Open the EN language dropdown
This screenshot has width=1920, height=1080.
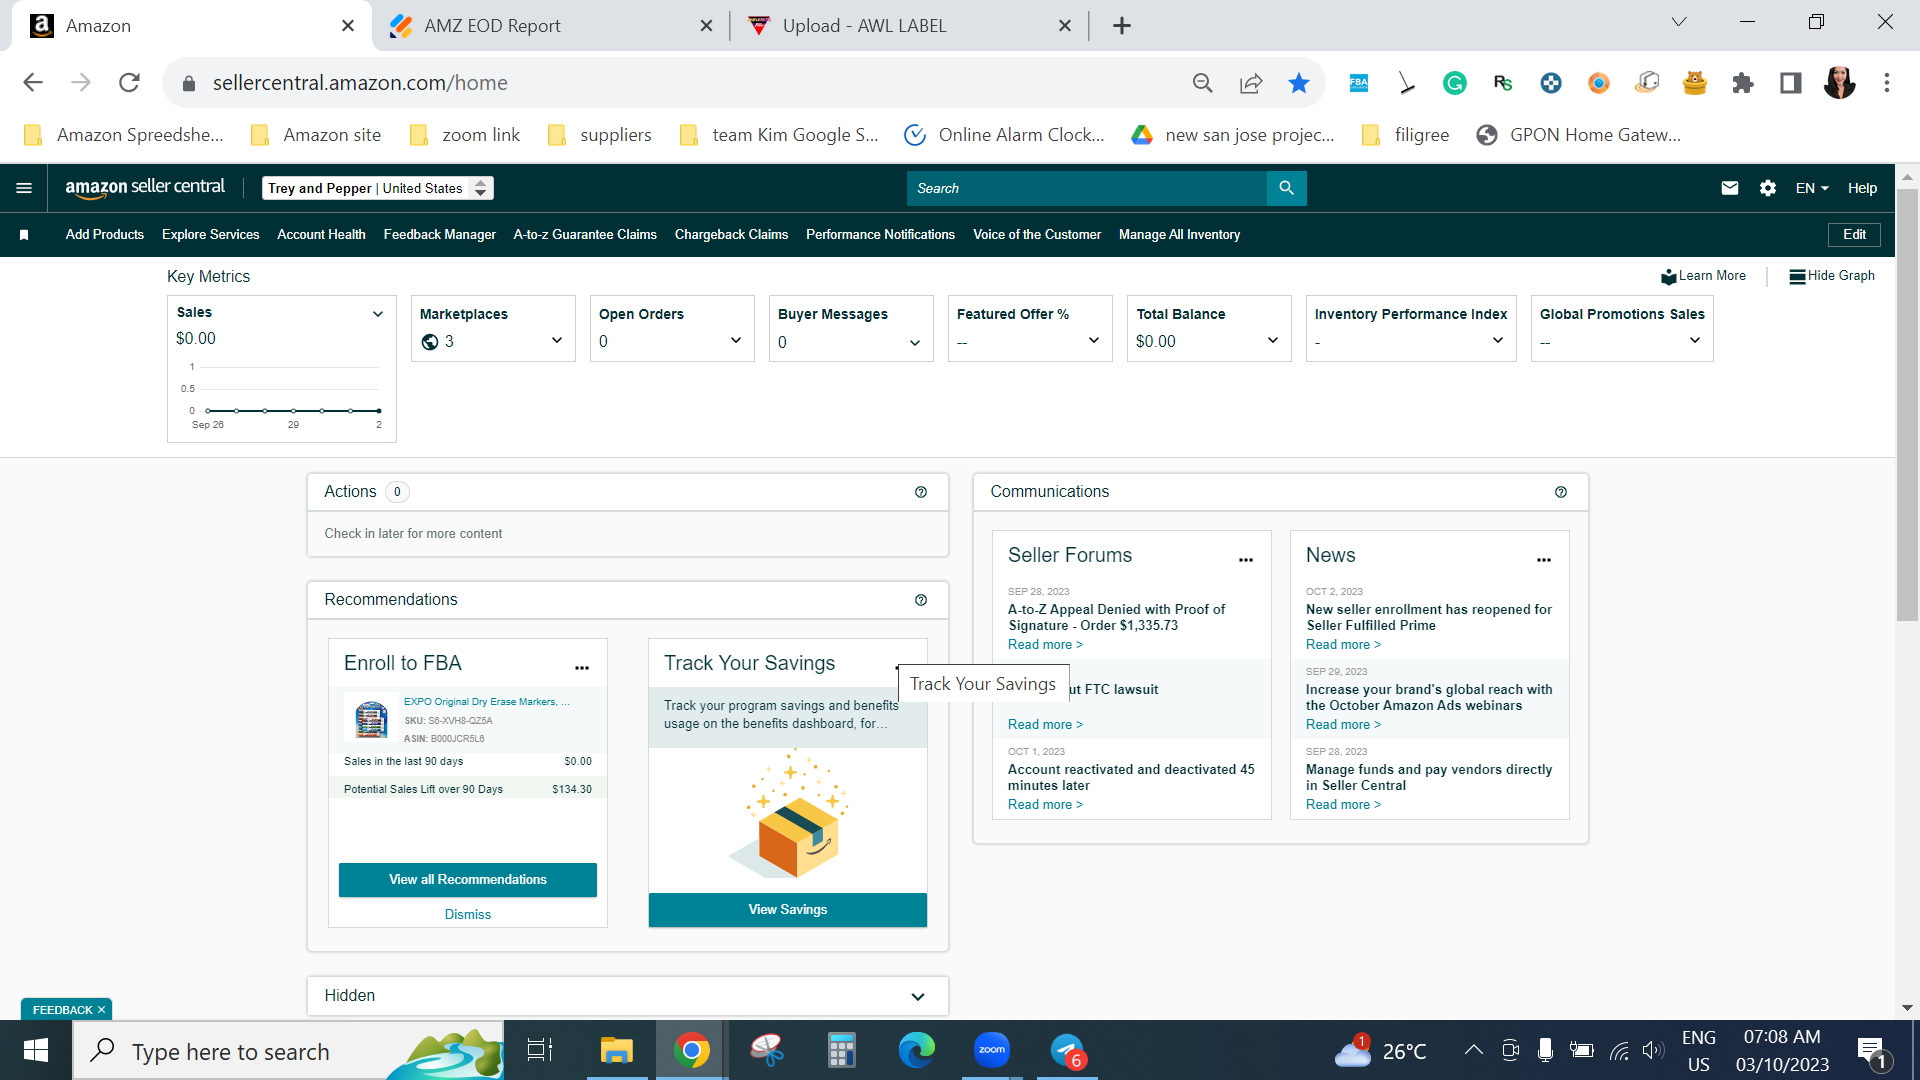pos(1812,188)
